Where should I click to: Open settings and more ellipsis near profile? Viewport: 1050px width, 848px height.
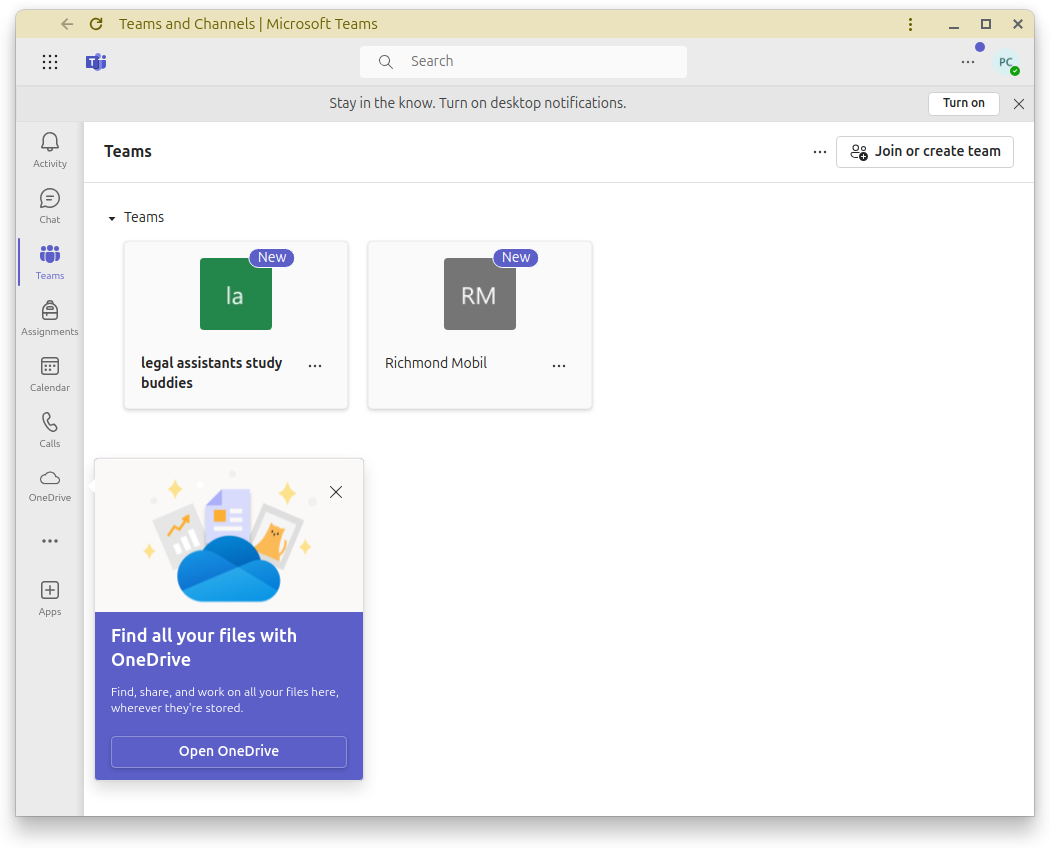click(x=968, y=62)
